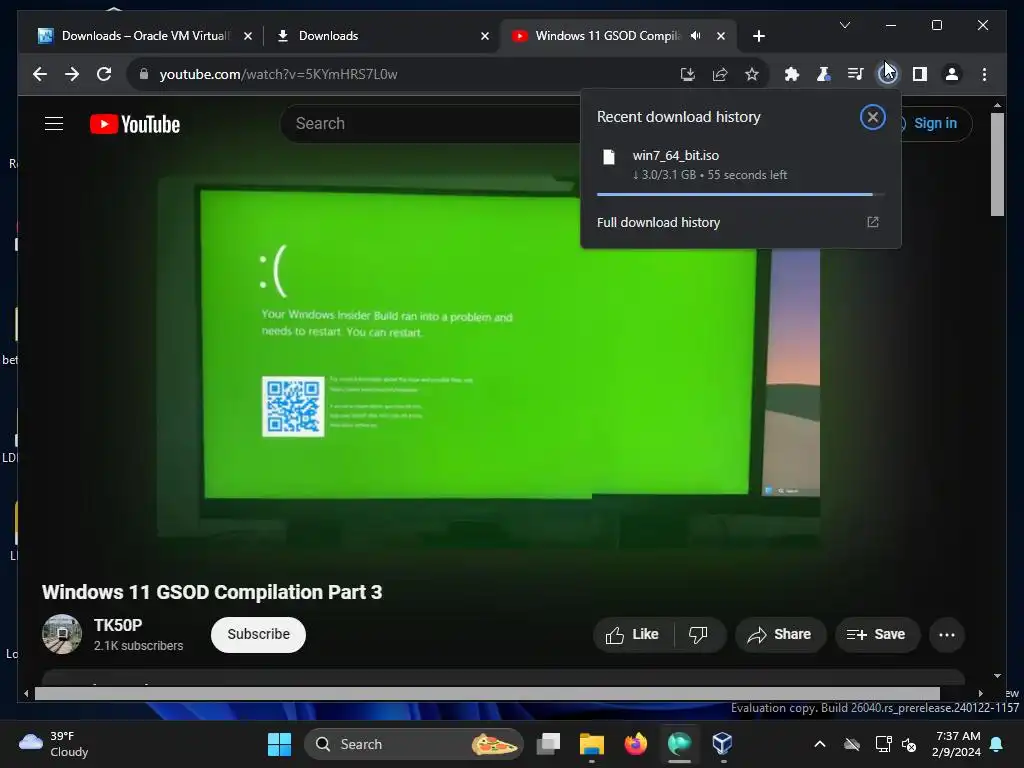Viewport: 1024px width, 768px height.
Task: Open a new browser tab
Action: (x=758, y=36)
